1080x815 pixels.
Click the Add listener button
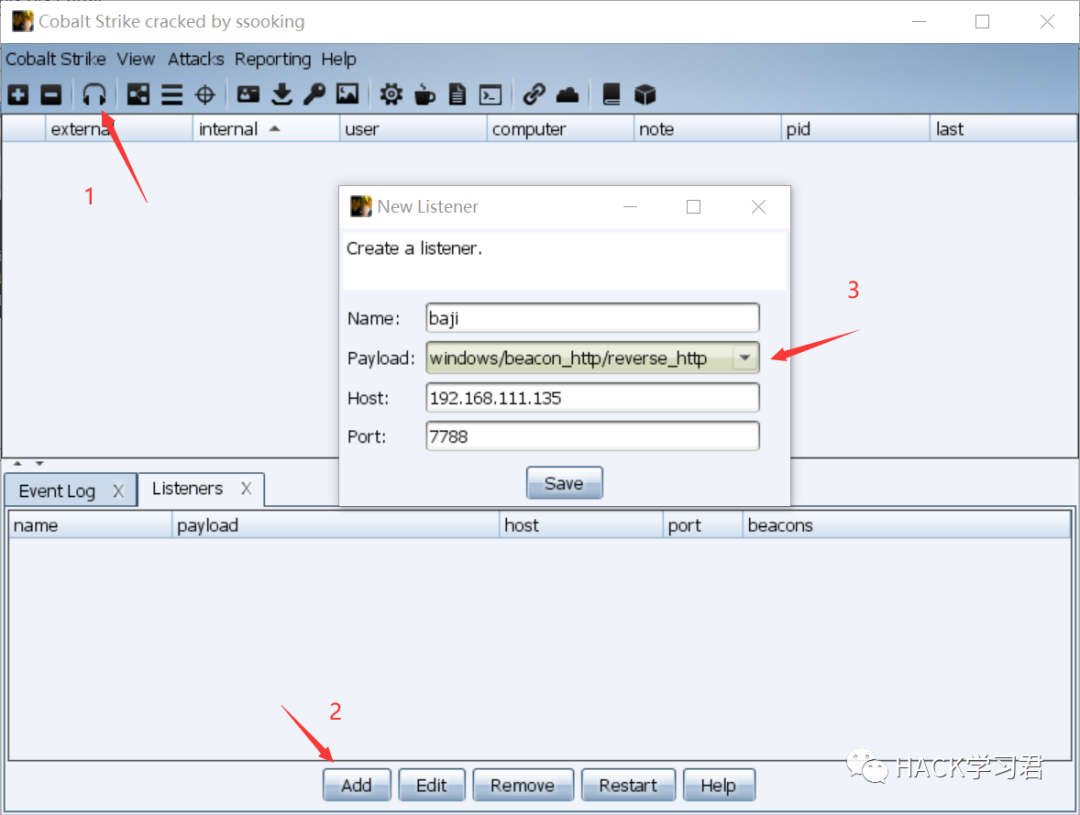(x=357, y=785)
